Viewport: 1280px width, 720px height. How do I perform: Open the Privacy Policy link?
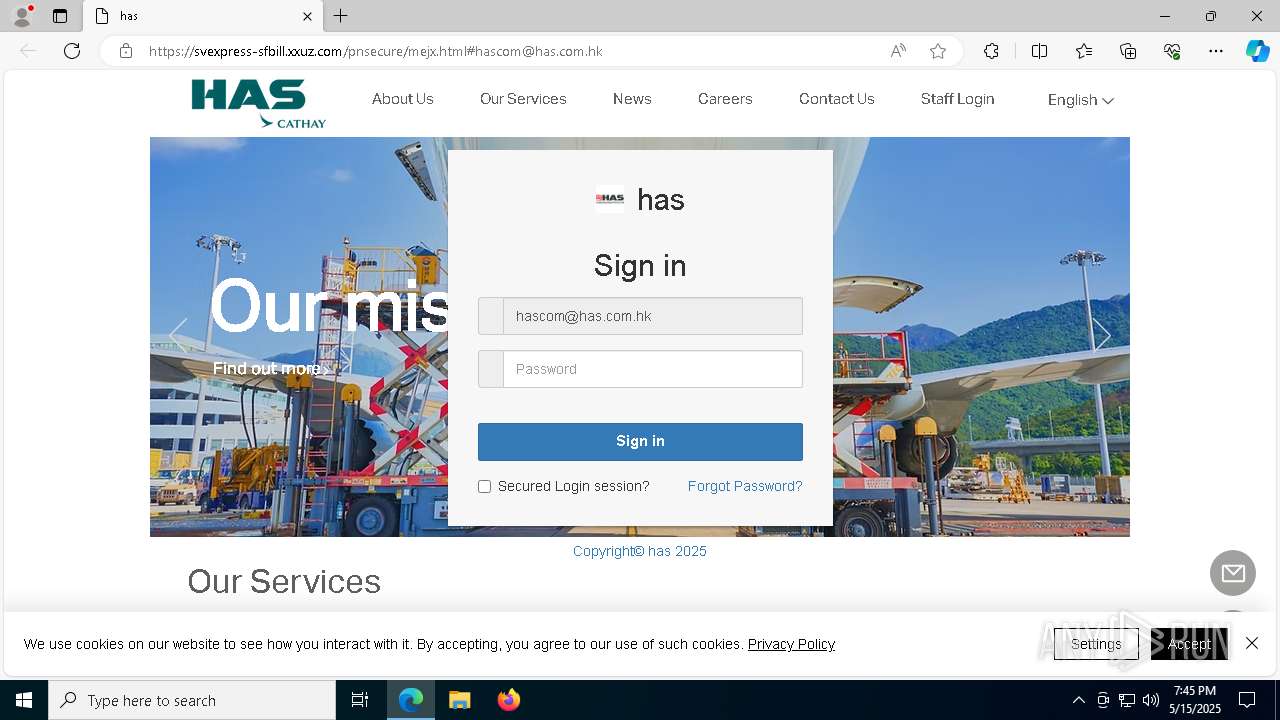click(x=791, y=644)
